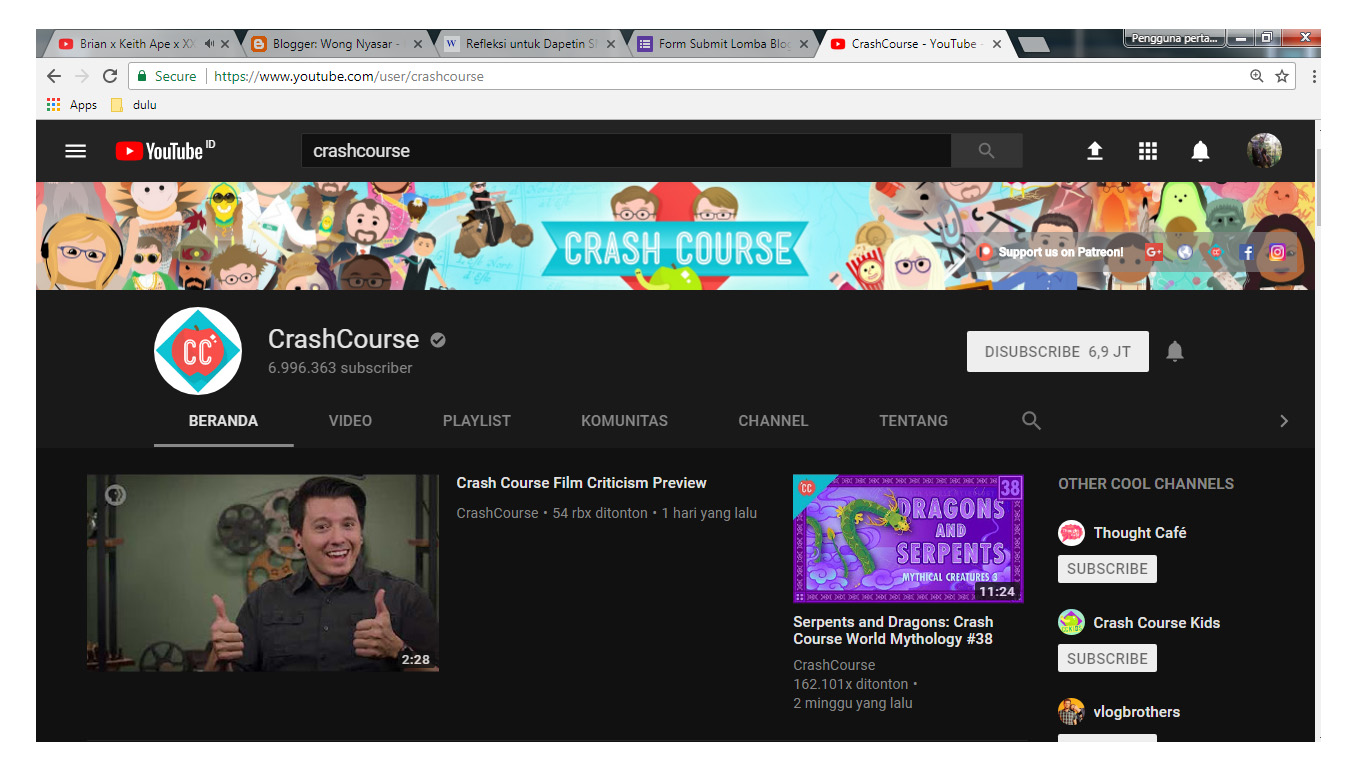The image size is (1366, 768).
Task: Subscribe to Thought Café
Action: [x=1107, y=569]
